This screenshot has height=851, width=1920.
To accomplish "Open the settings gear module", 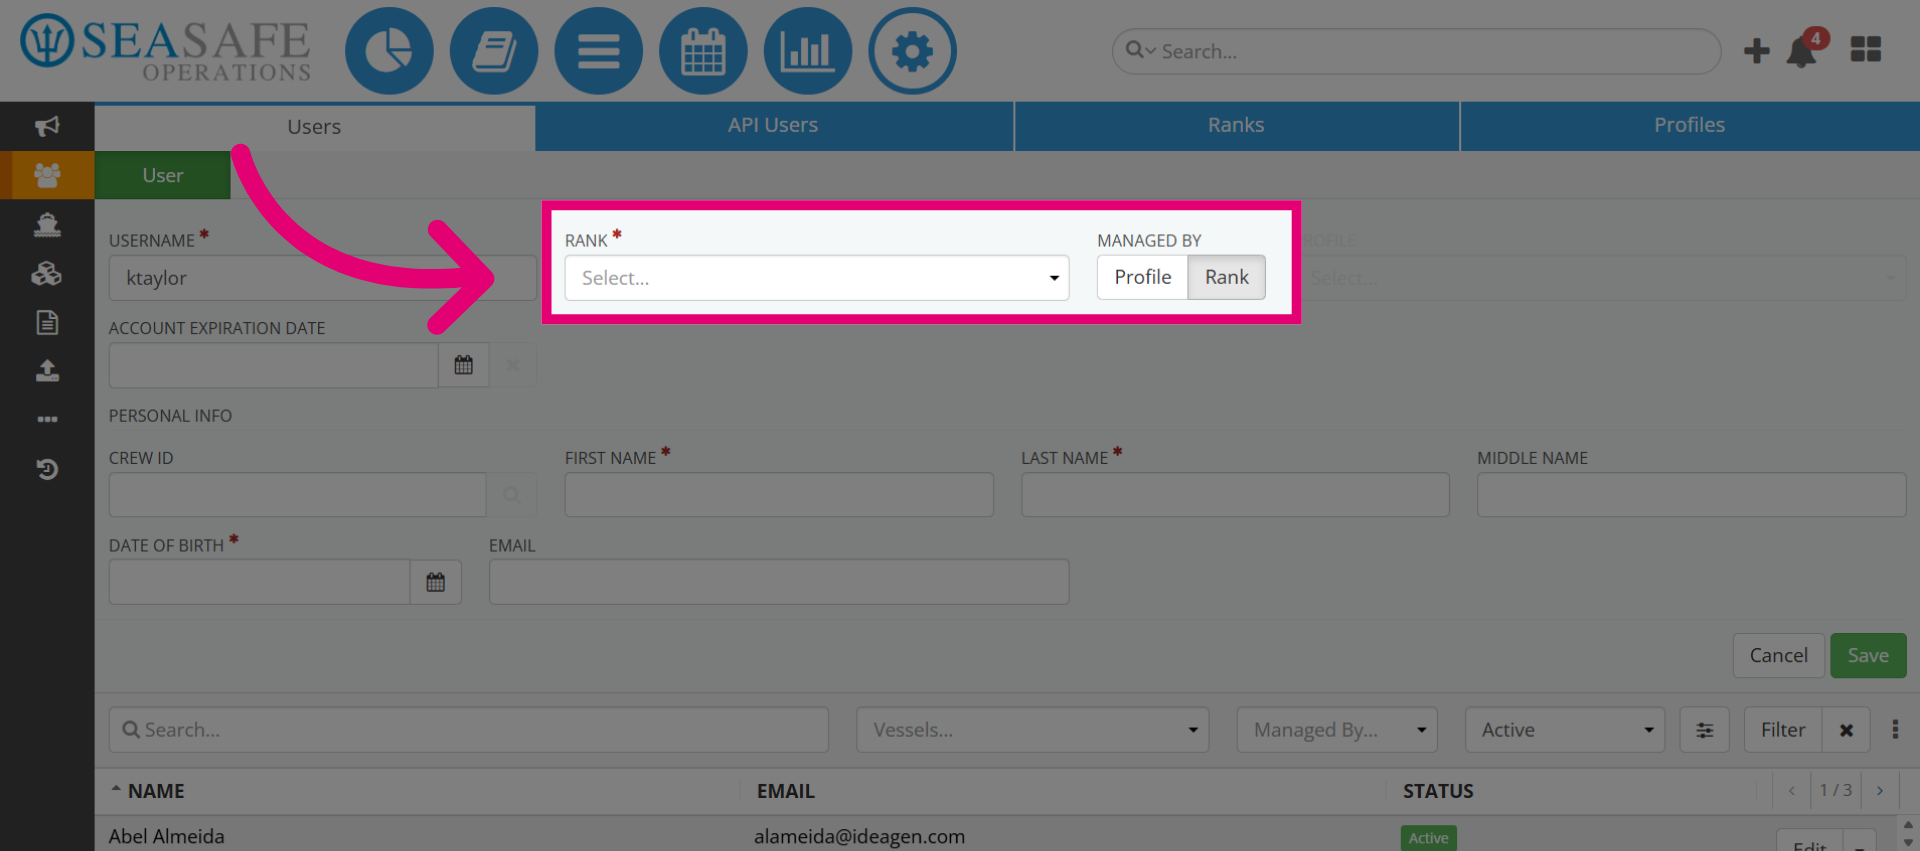I will (912, 51).
